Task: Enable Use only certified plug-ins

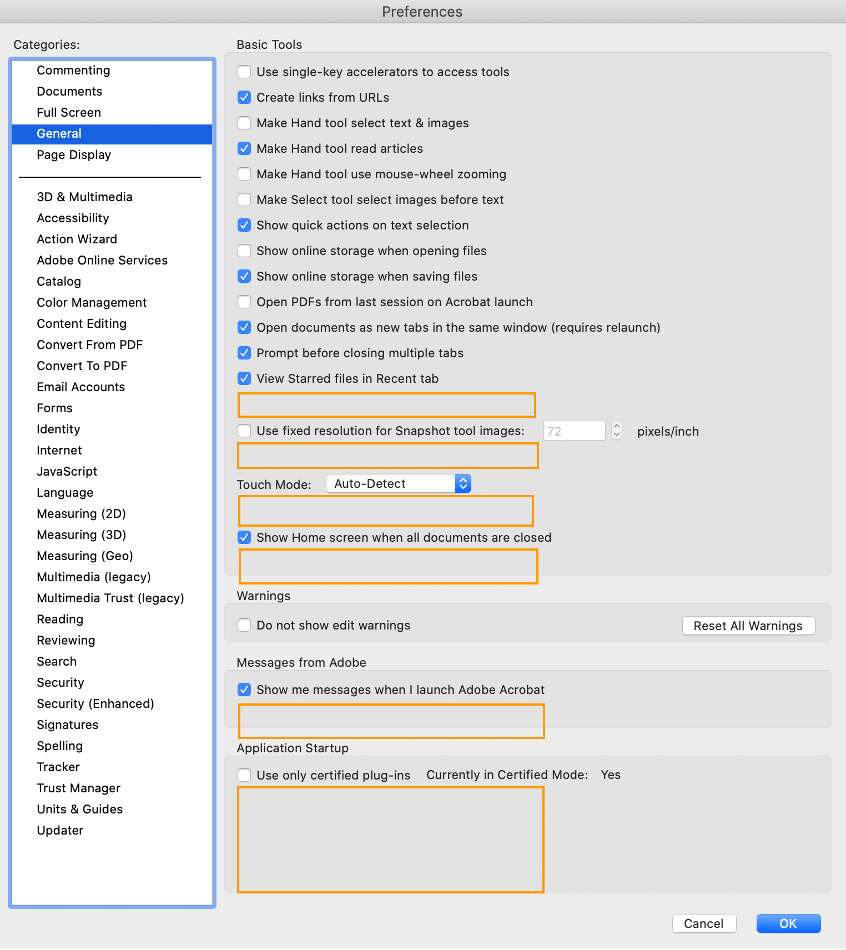Action: [244, 774]
